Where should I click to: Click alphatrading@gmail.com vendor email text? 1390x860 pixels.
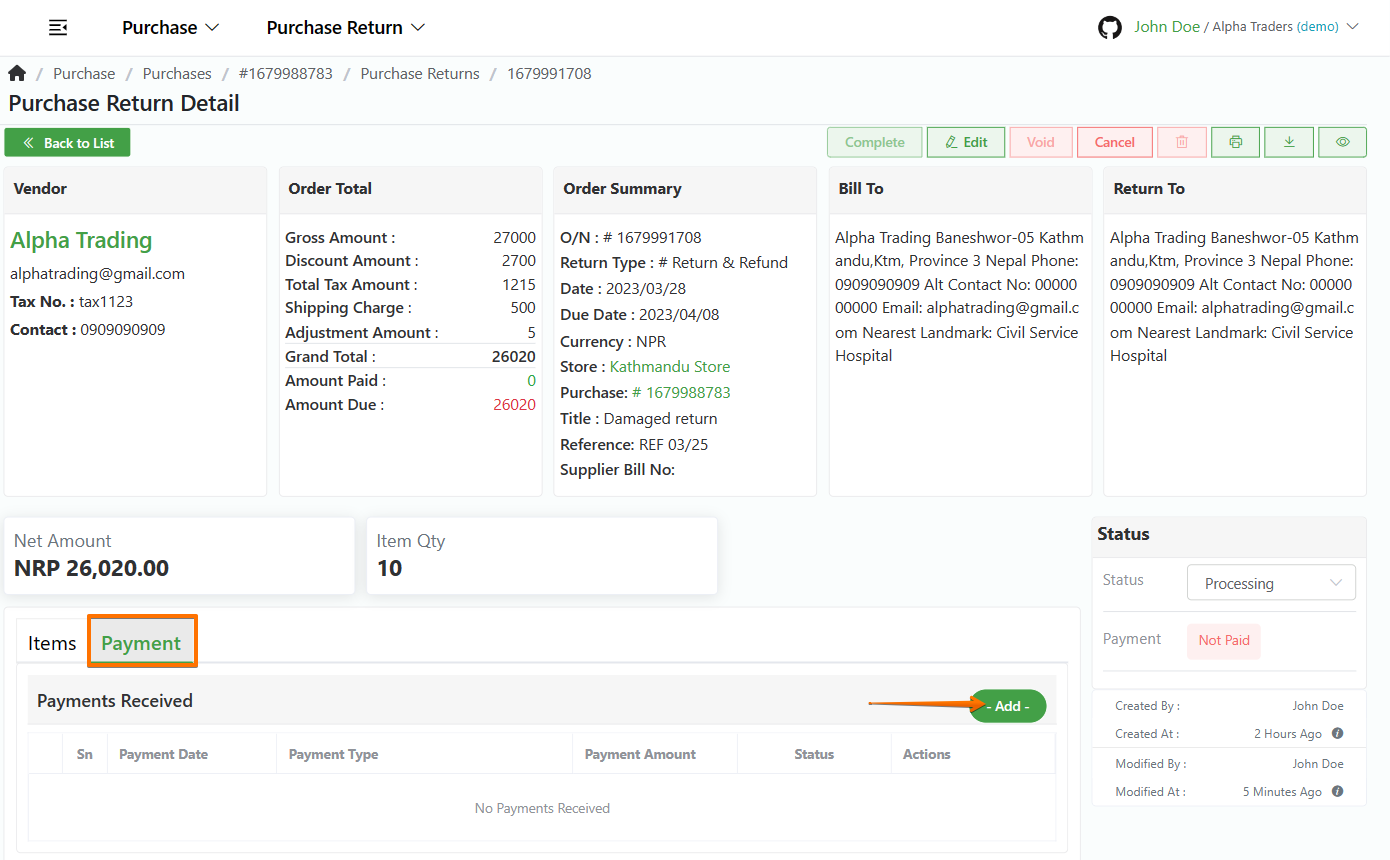pyautogui.click(x=97, y=273)
